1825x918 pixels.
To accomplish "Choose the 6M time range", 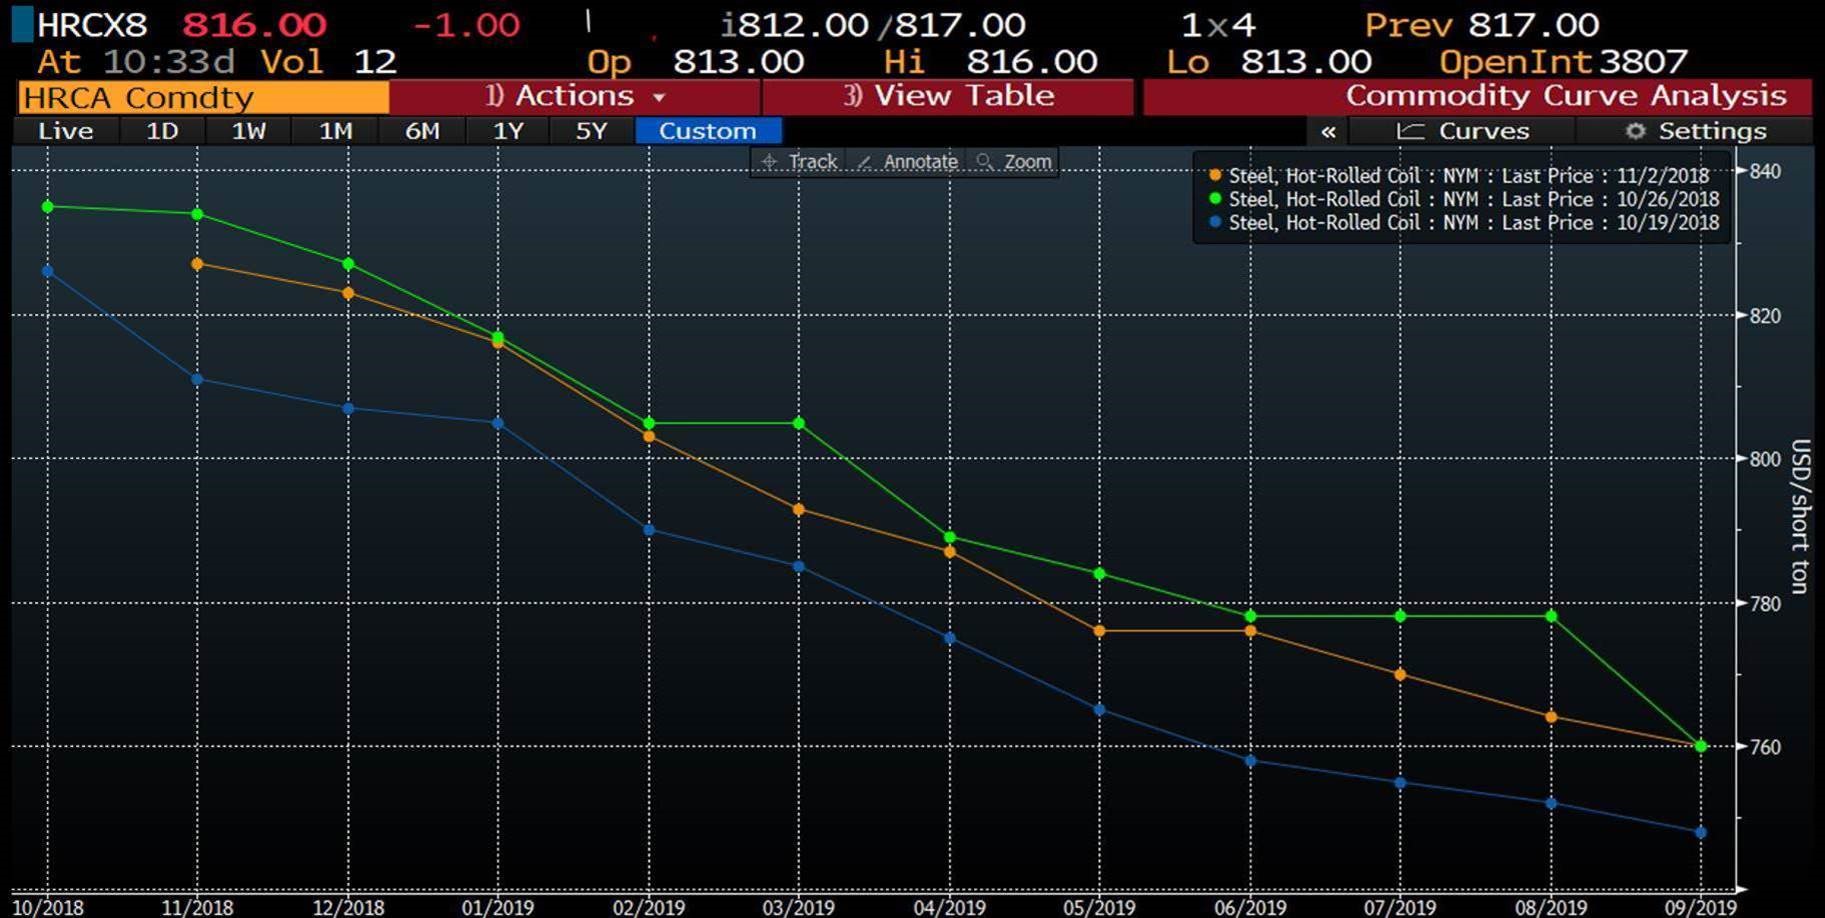I will [422, 131].
